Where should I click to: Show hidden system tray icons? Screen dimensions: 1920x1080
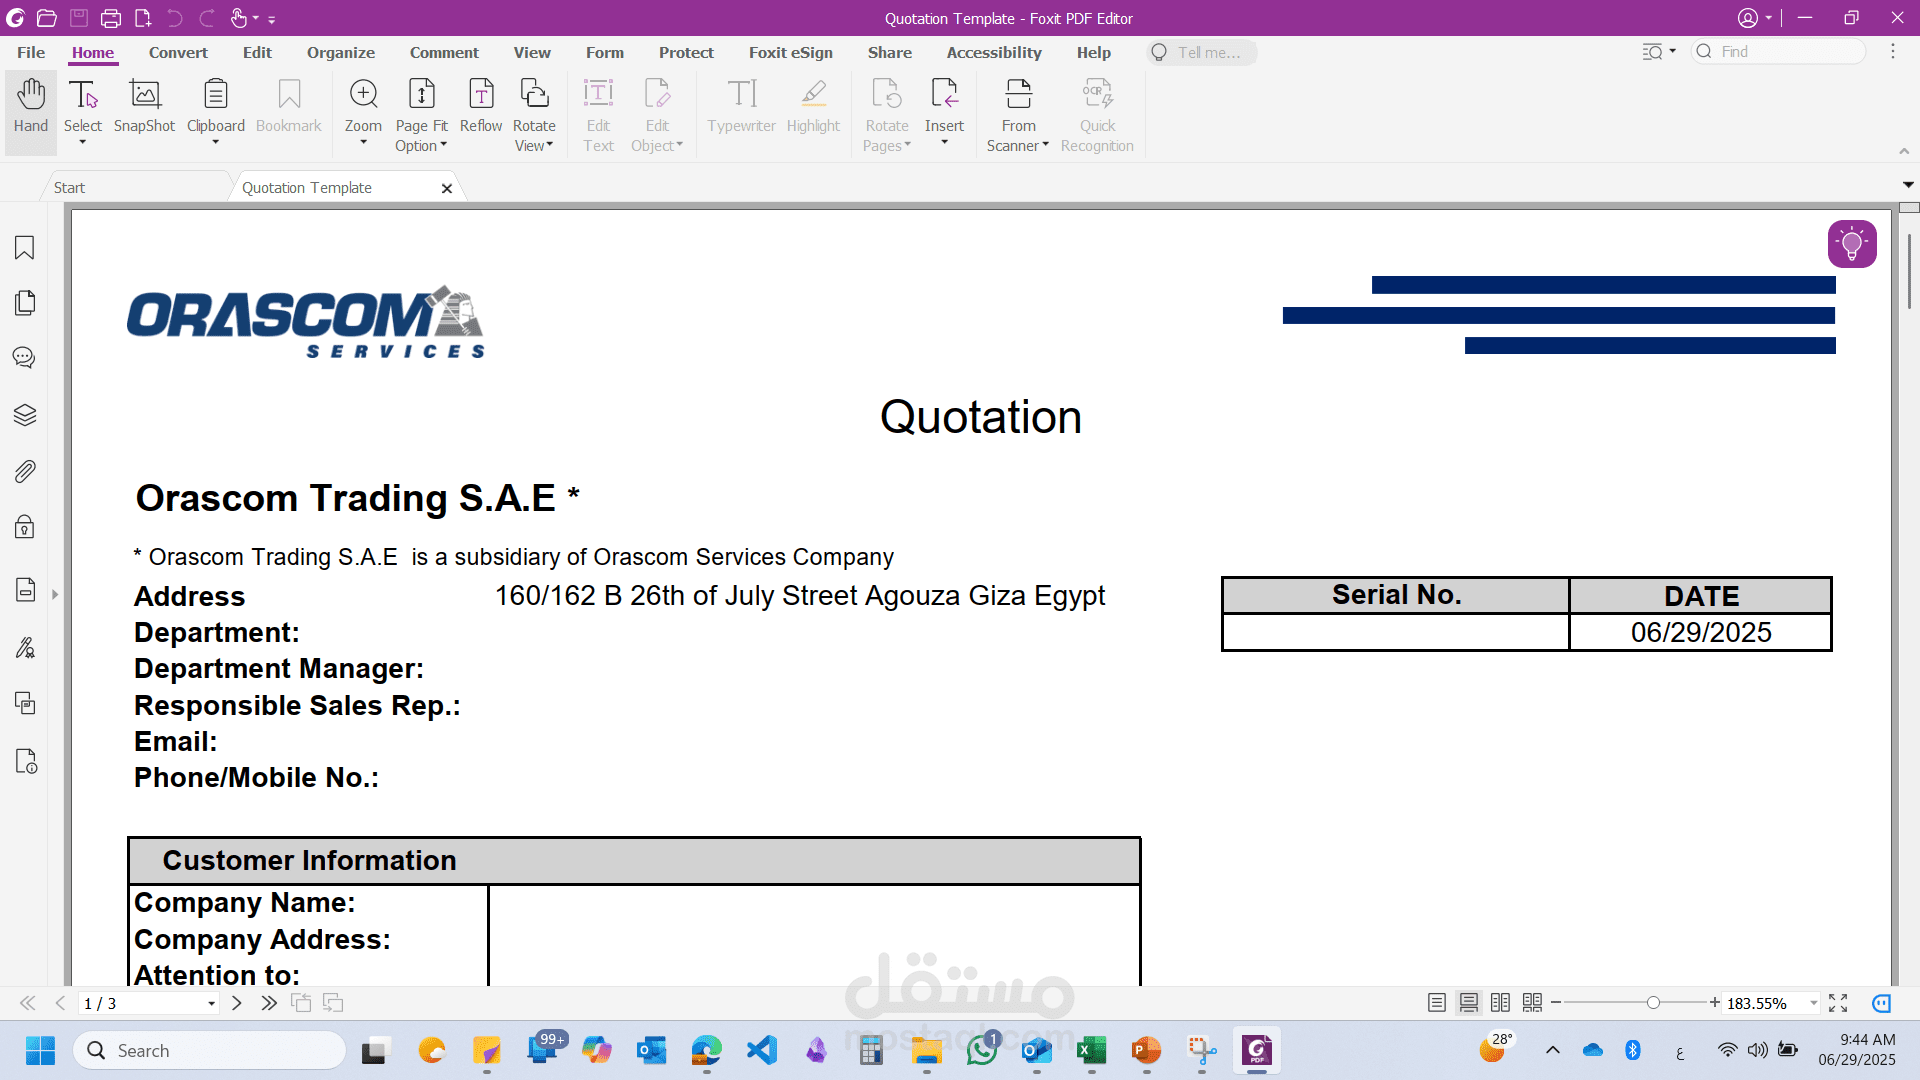(1552, 1050)
